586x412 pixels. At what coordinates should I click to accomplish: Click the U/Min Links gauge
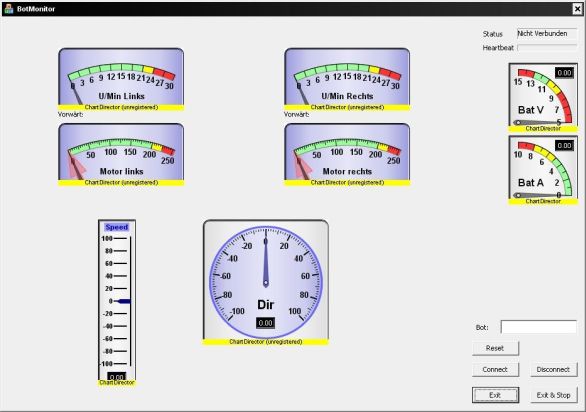tap(121, 79)
